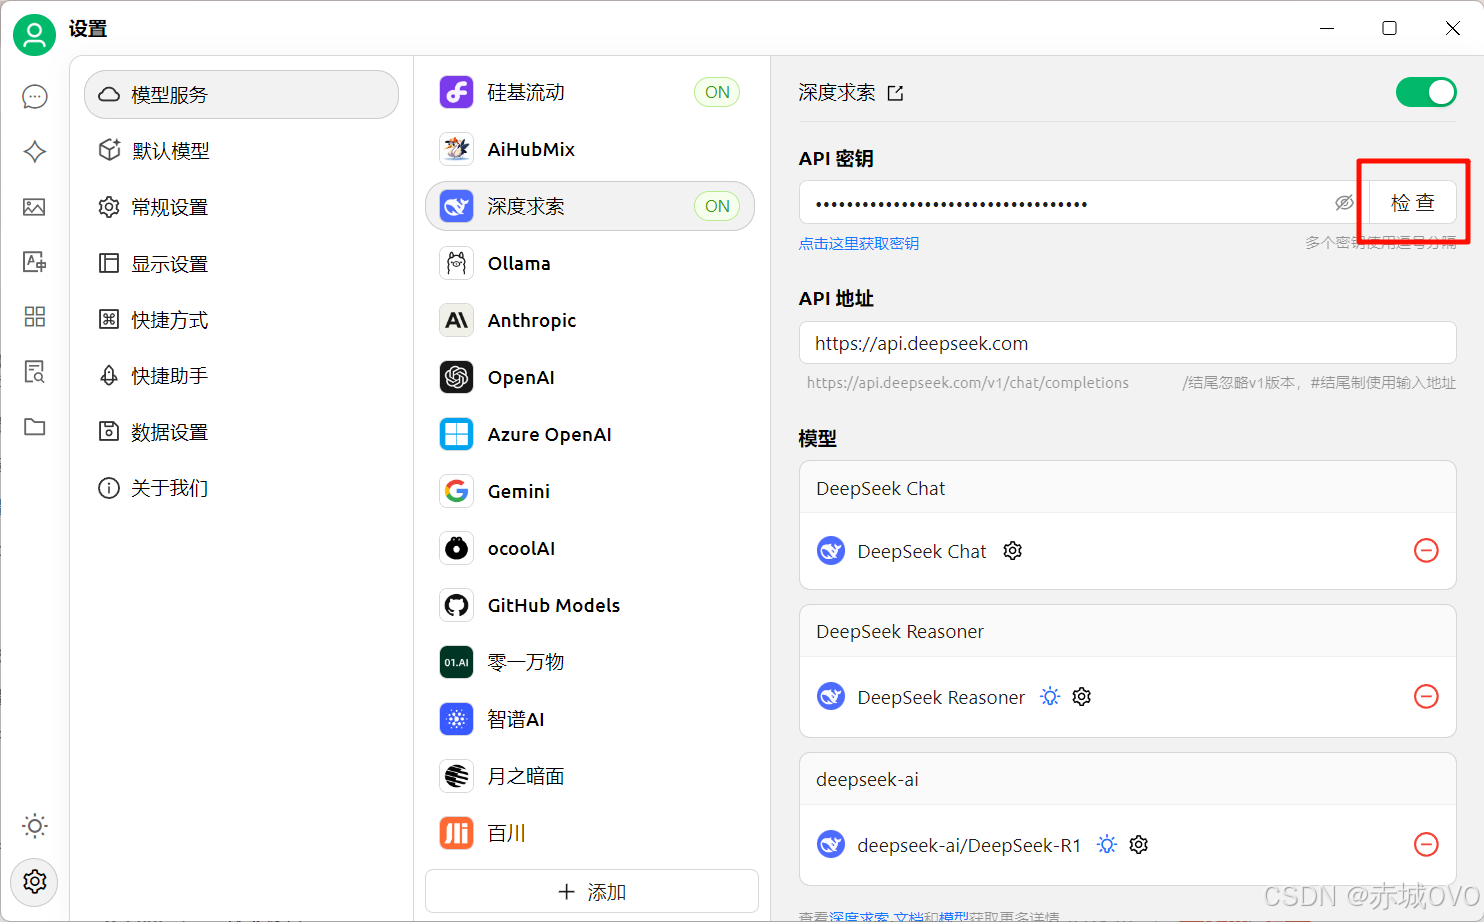Open 常规设置 settings section
Screen dimensions: 1484x922
point(241,207)
